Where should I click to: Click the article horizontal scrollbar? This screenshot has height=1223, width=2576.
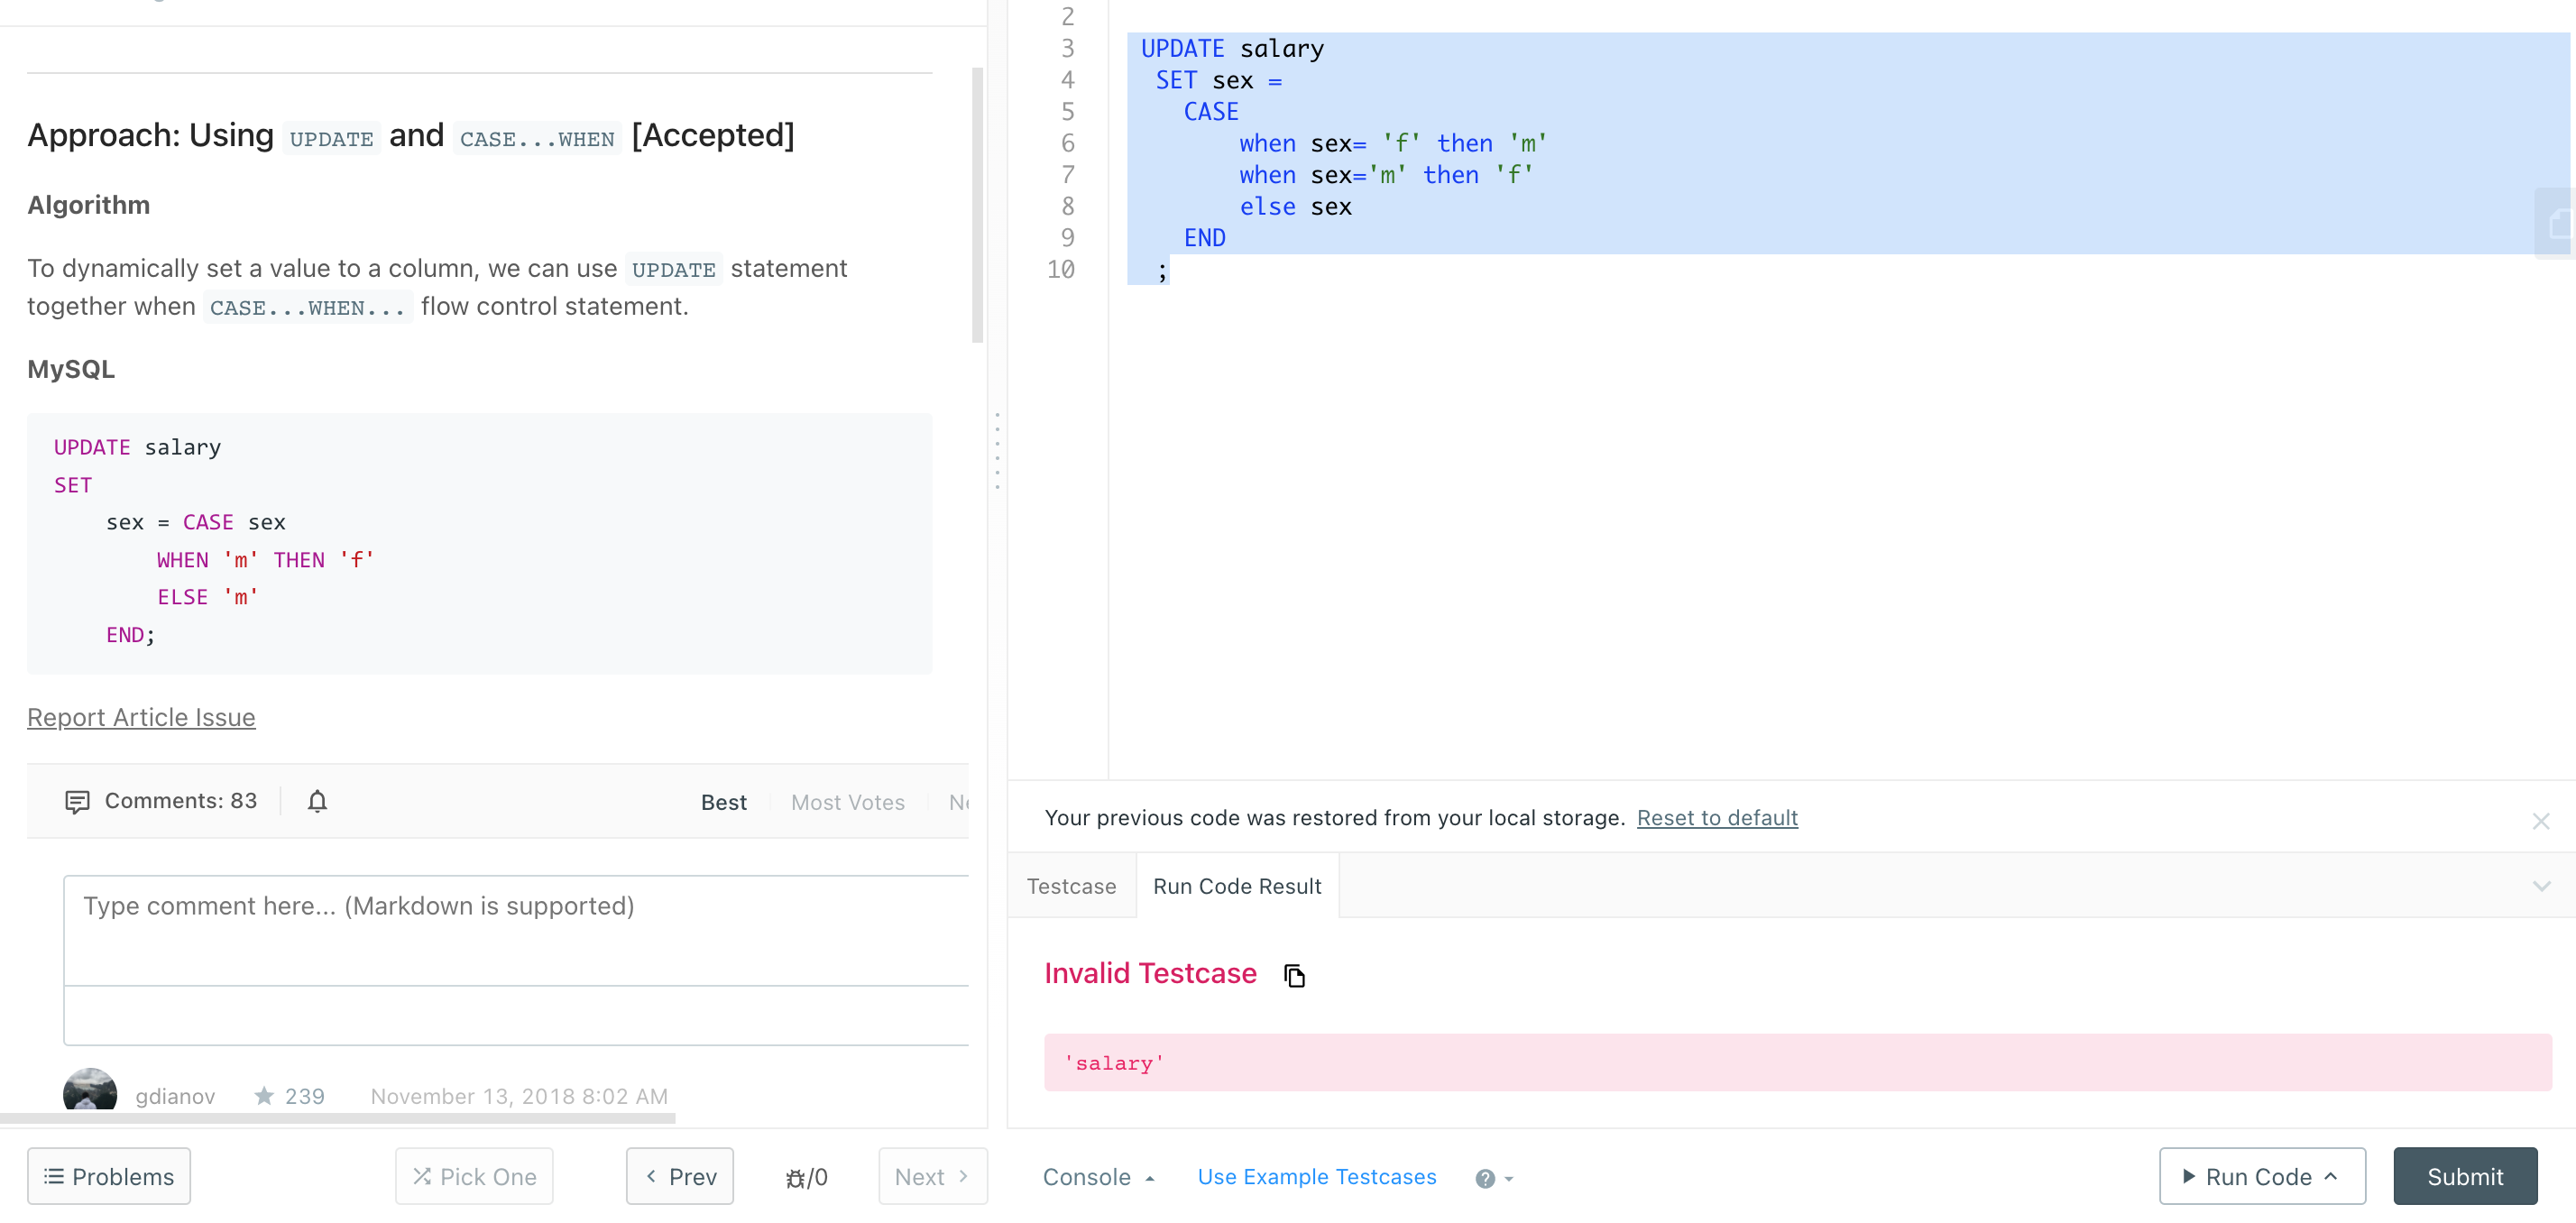coord(337,1119)
